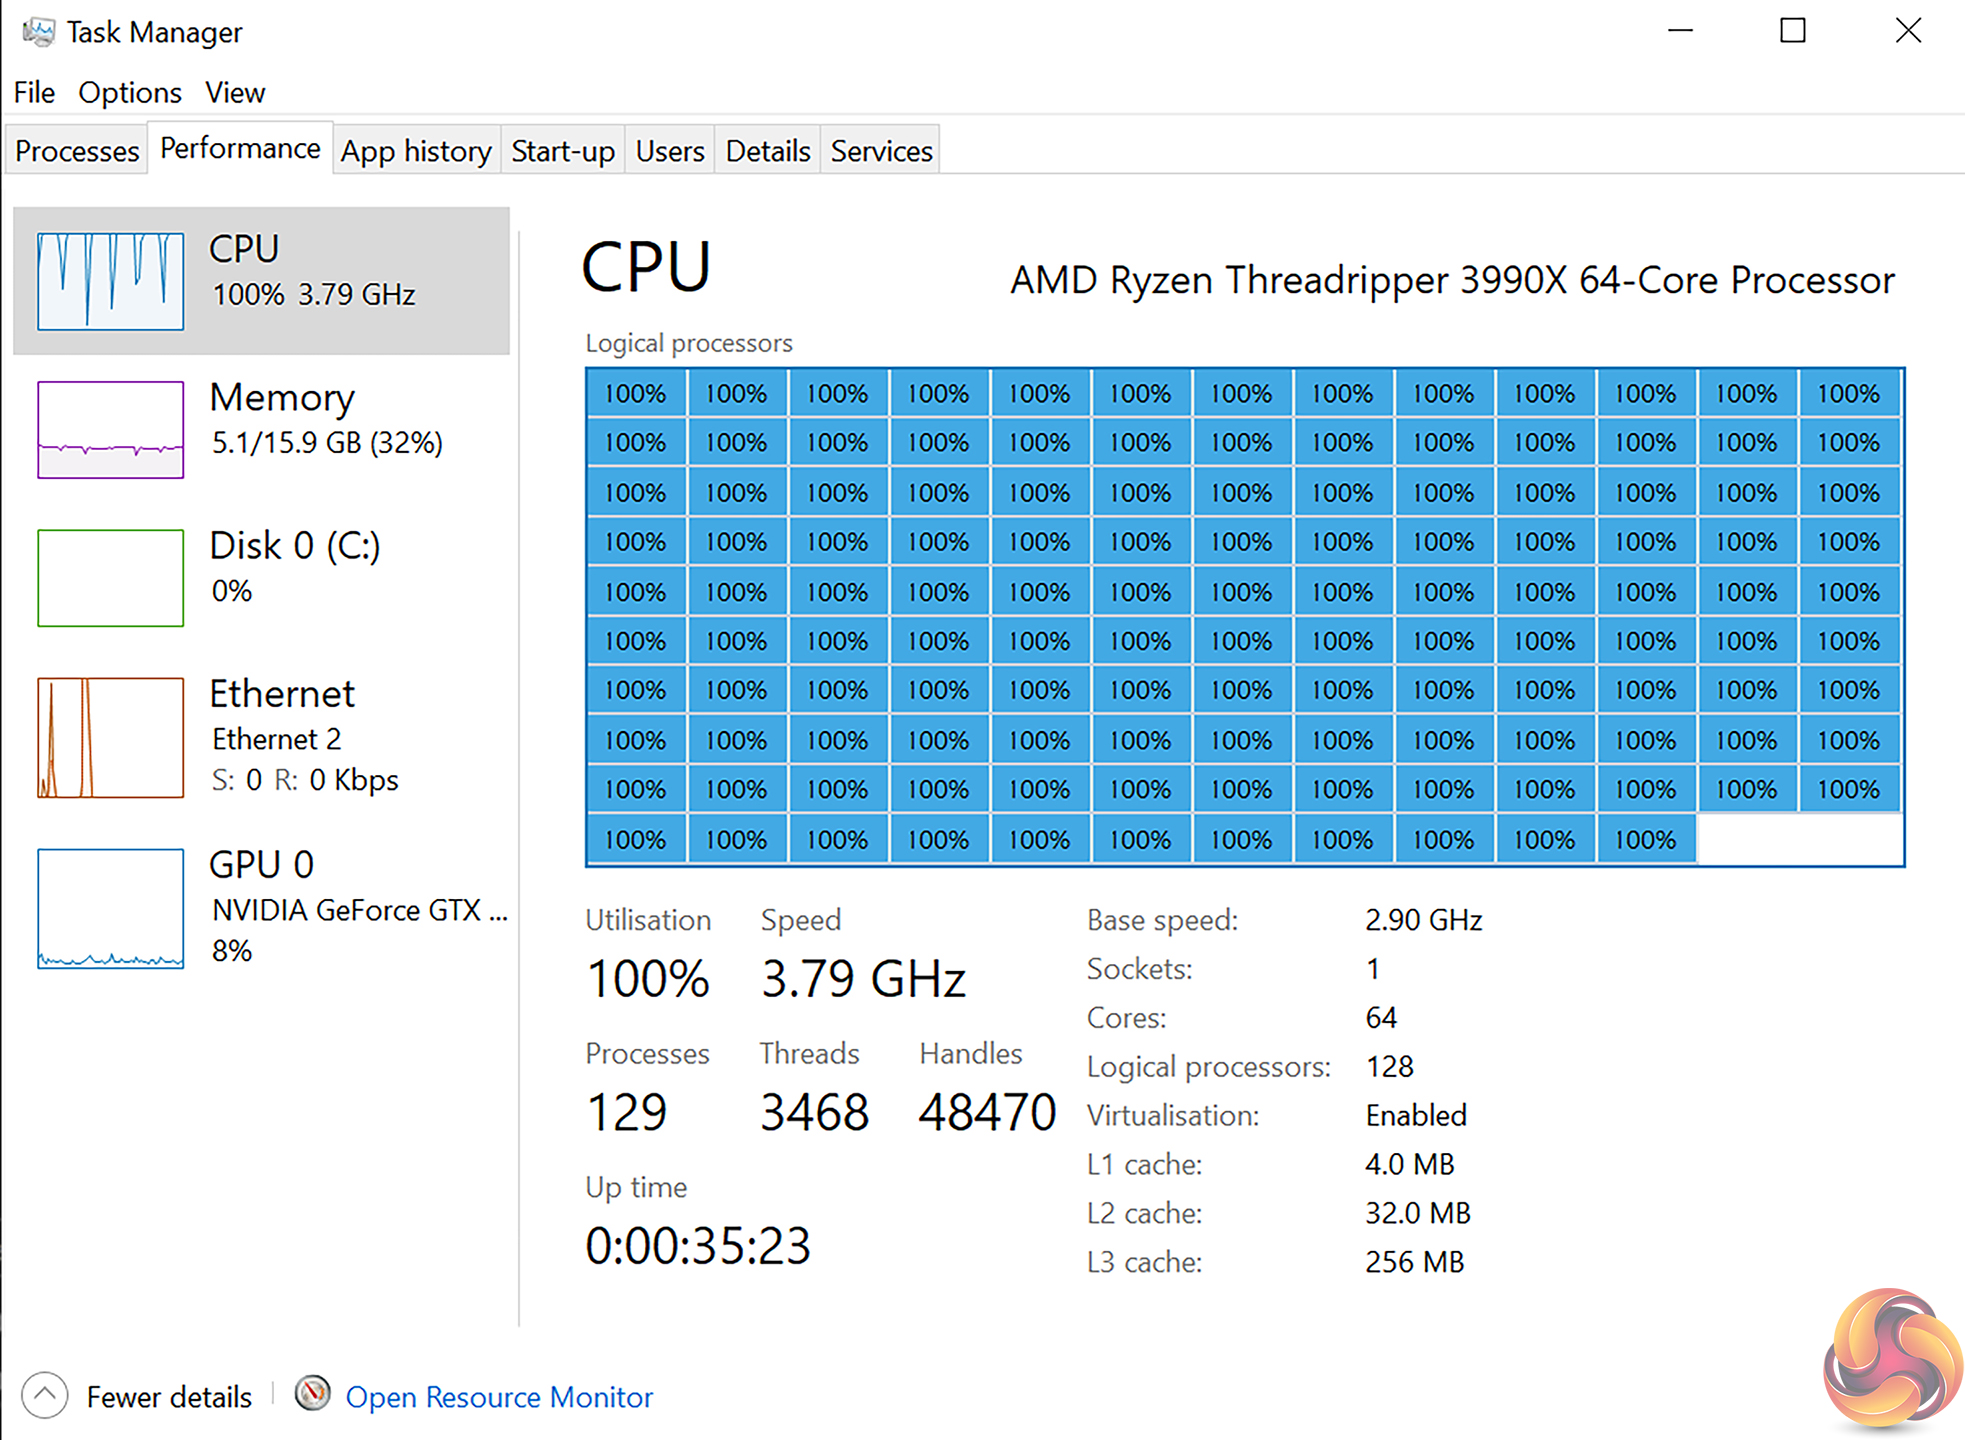
Task: Click the Task Manager title bar icon
Action: coord(38,32)
